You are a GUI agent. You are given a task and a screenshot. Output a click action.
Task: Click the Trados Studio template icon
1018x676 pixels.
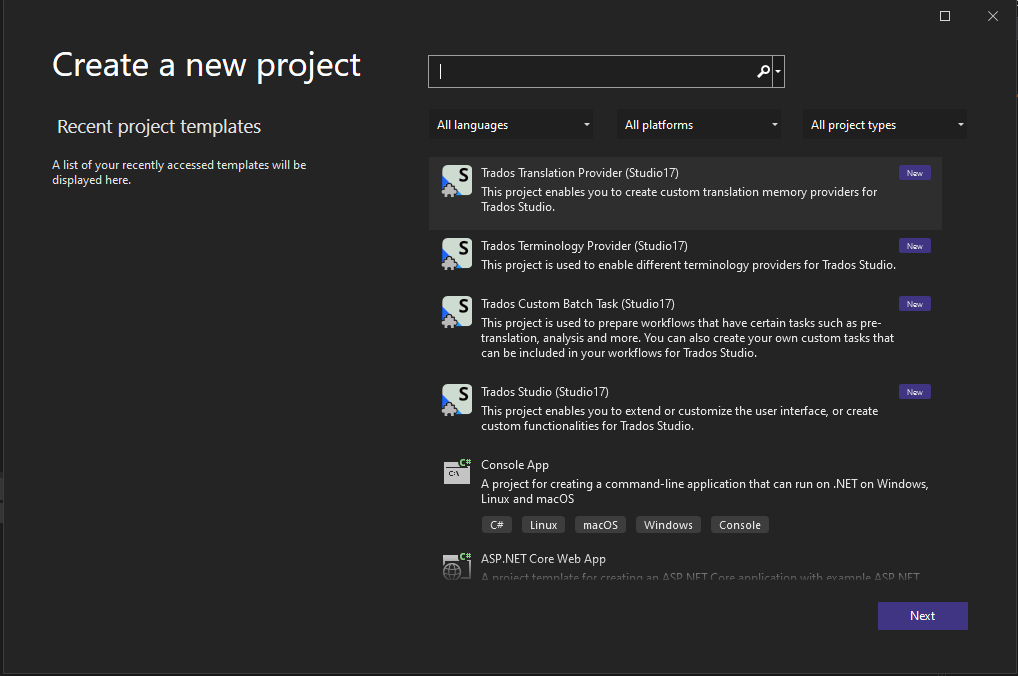[456, 400]
